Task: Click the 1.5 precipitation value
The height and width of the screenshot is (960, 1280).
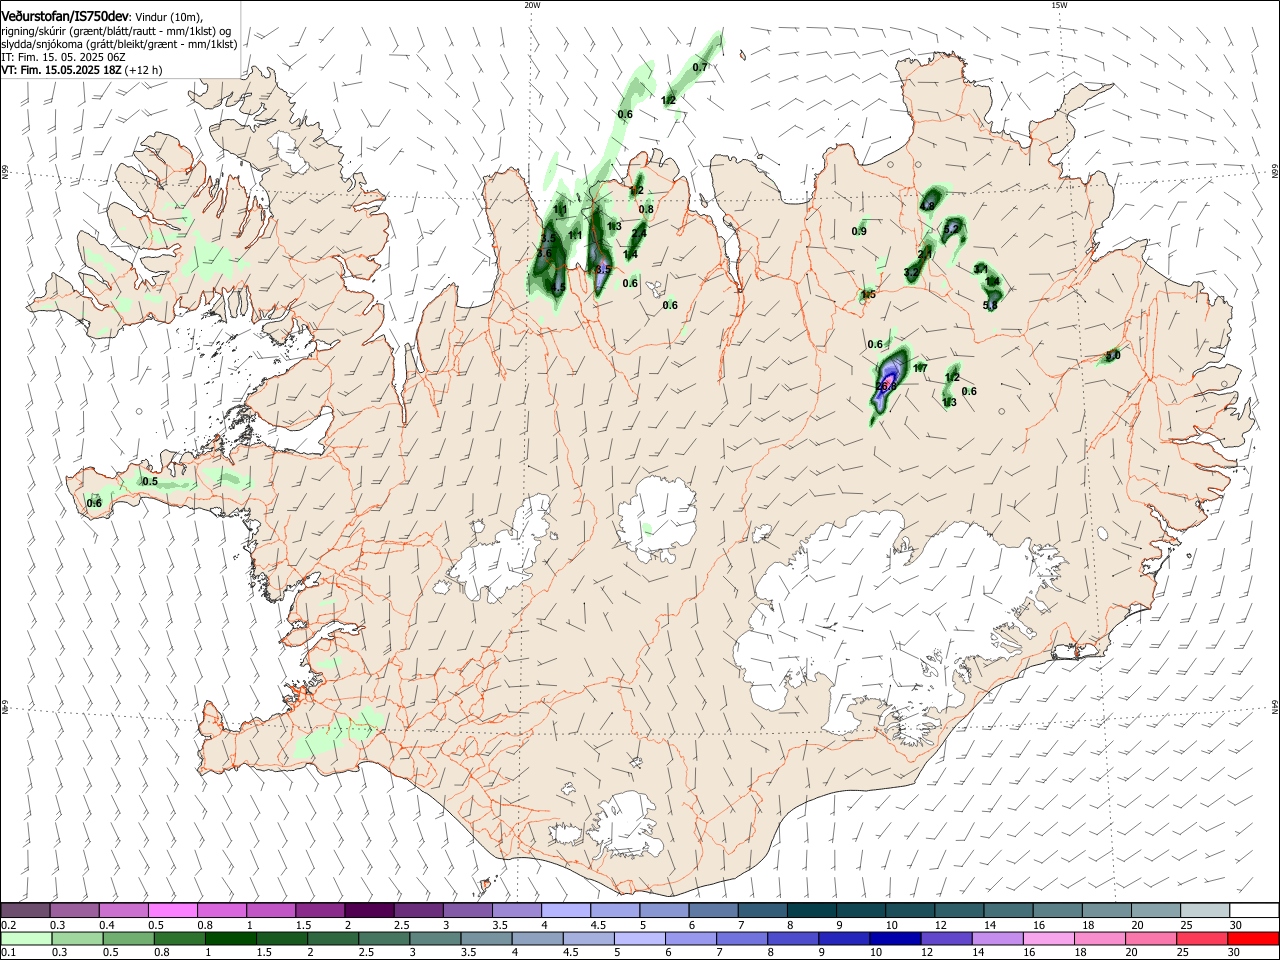Action: 868,294
